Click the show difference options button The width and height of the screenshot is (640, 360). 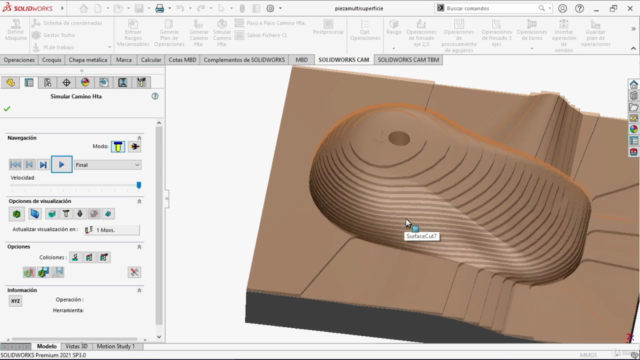(29, 272)
